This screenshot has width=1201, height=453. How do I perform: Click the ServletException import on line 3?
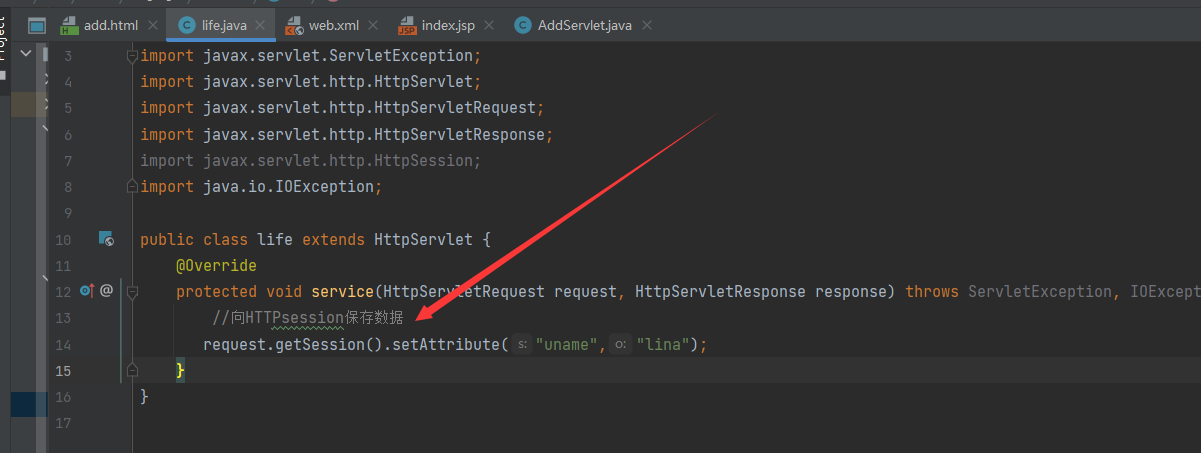pyautogui.click(x=311, y=56)
